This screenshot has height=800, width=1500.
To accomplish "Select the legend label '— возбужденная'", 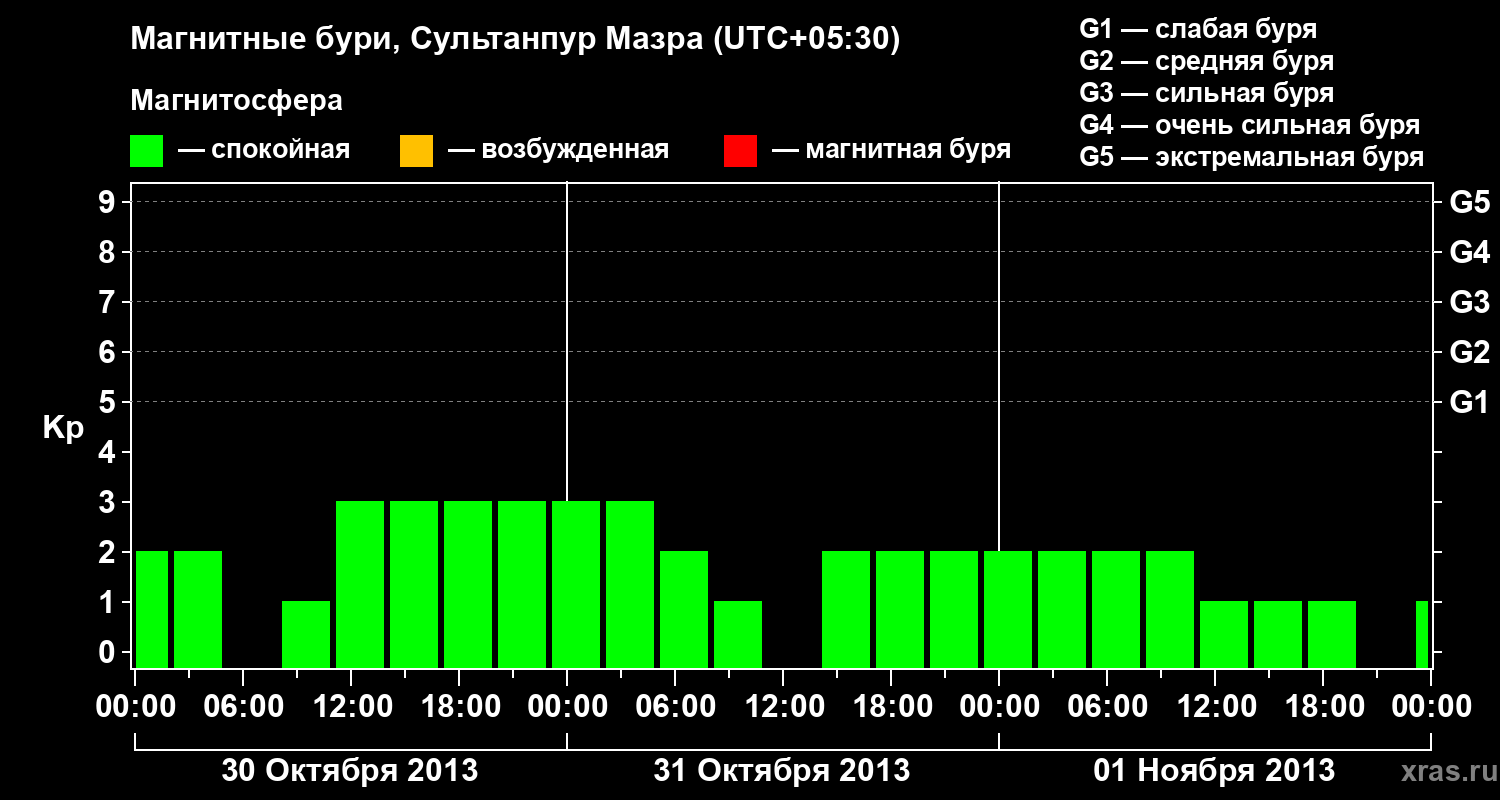I will 559,150.
